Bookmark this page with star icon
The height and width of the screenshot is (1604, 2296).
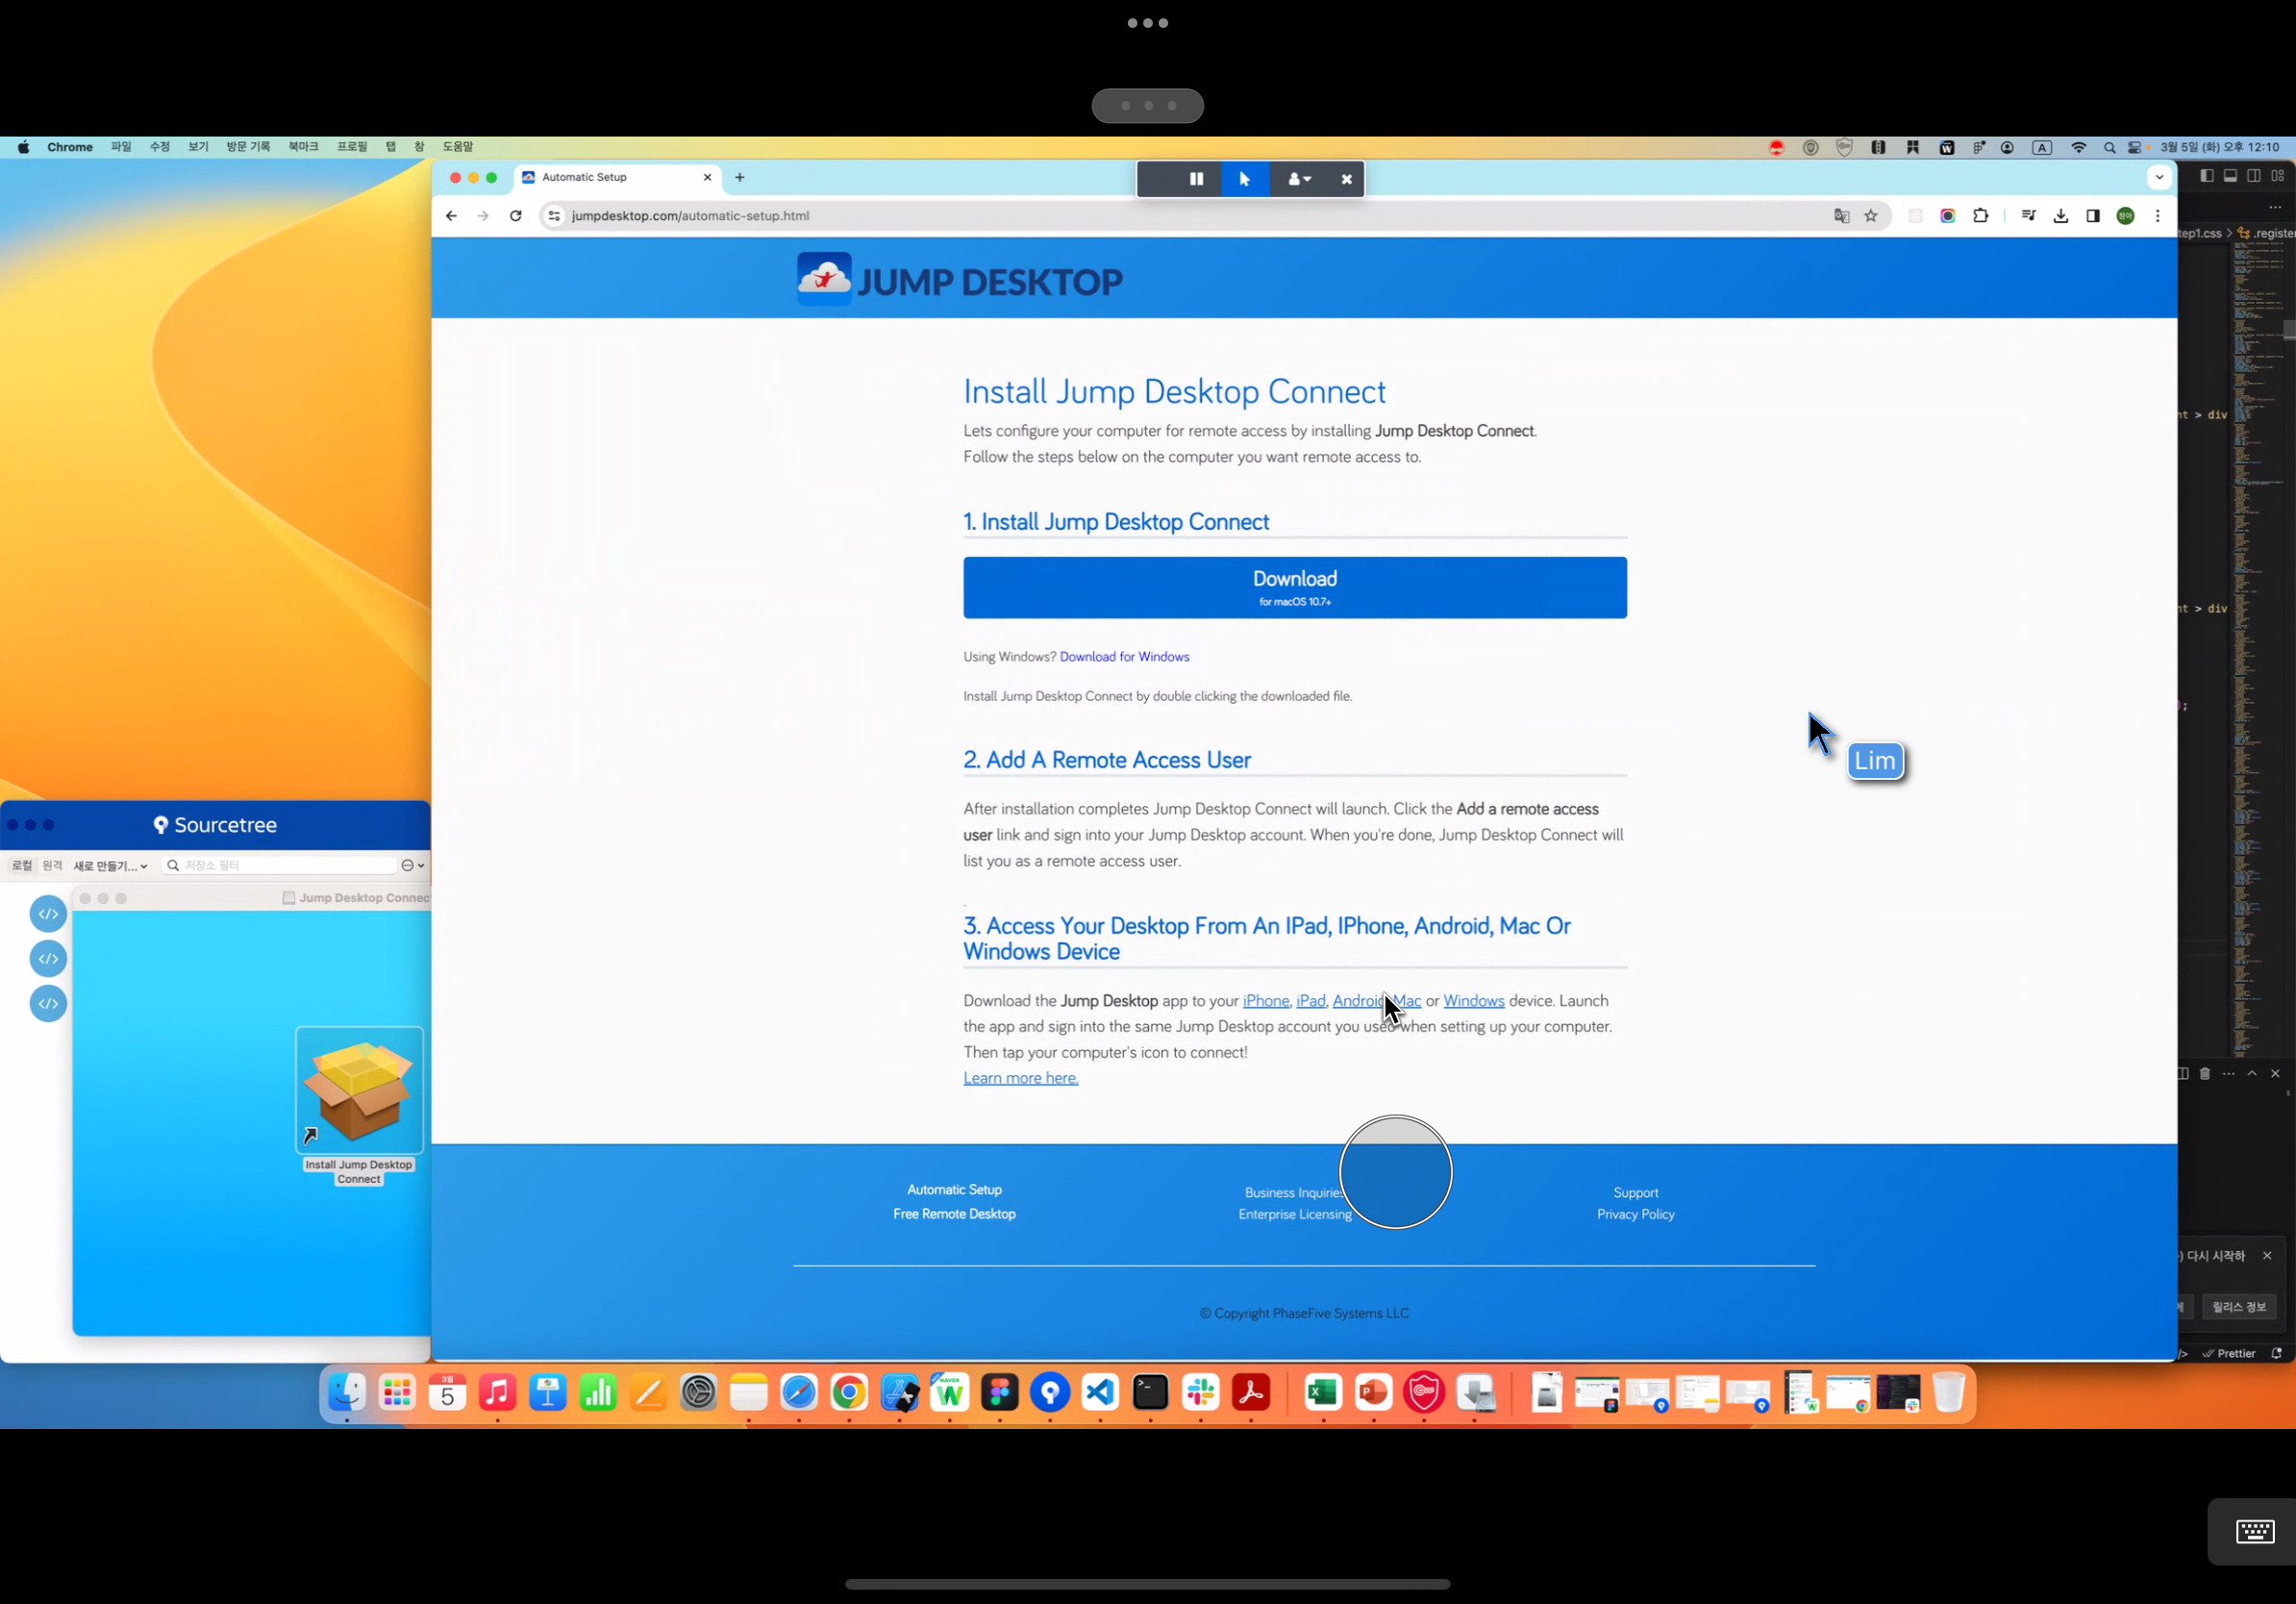click(x=1871, y=216)
